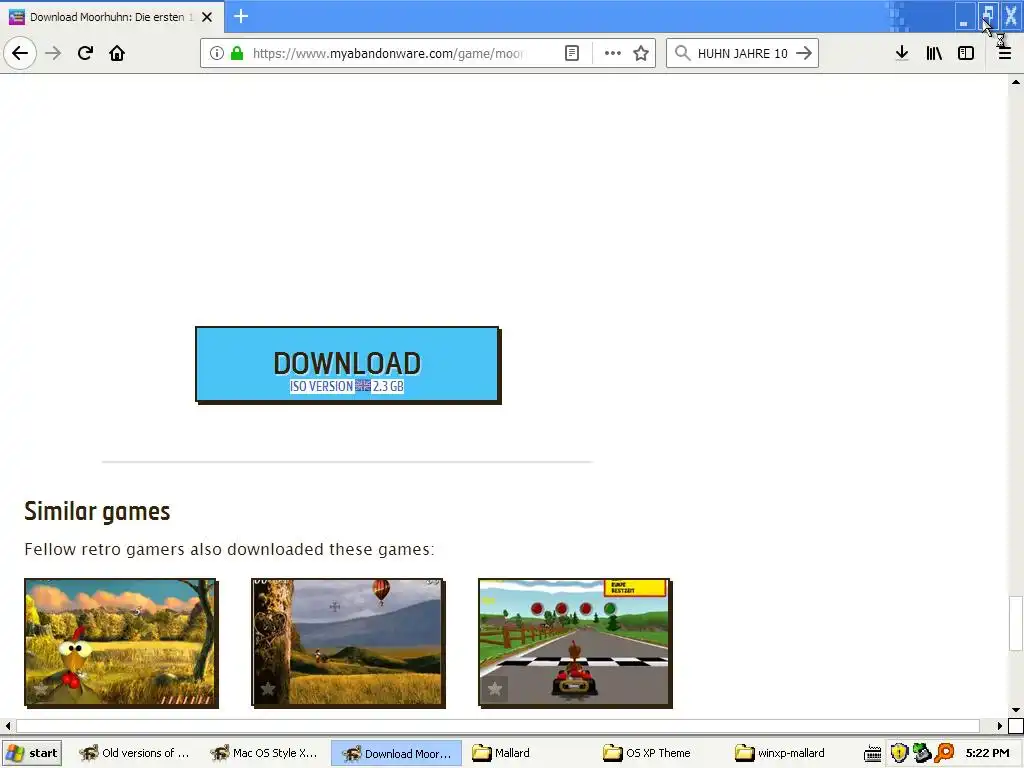Open the downloads panel

pyautogui.click(x=902, y=53)
